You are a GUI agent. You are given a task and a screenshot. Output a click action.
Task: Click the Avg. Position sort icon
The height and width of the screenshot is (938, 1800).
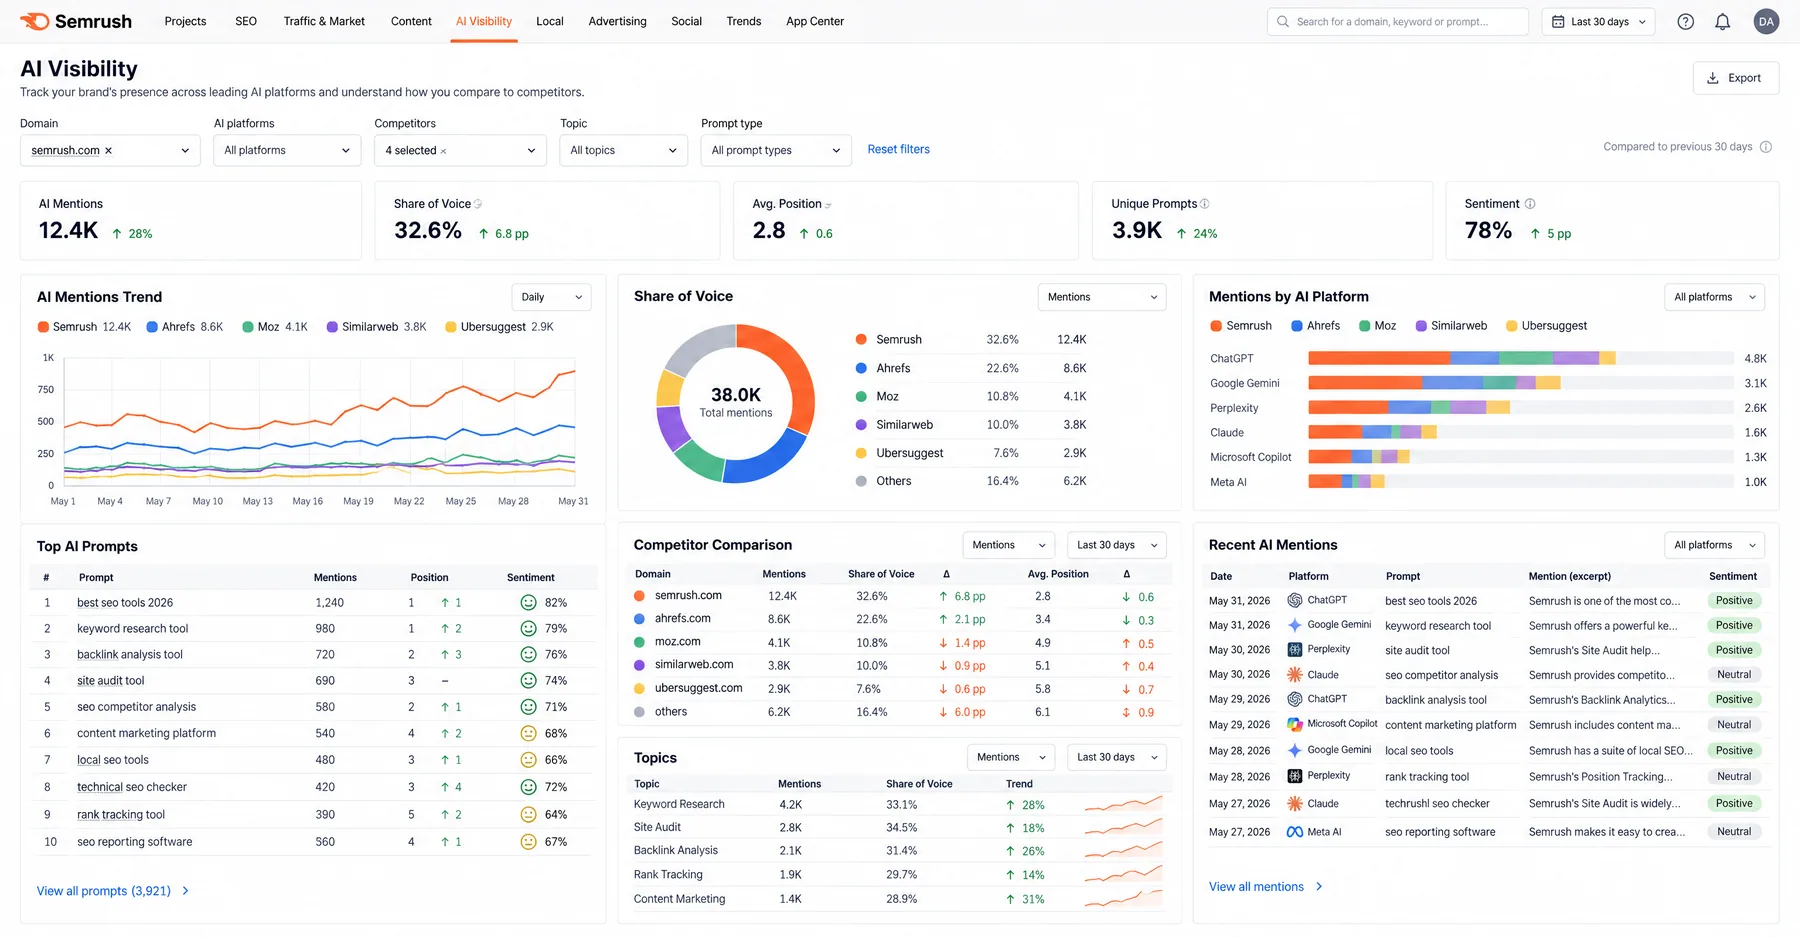(828, 205)
